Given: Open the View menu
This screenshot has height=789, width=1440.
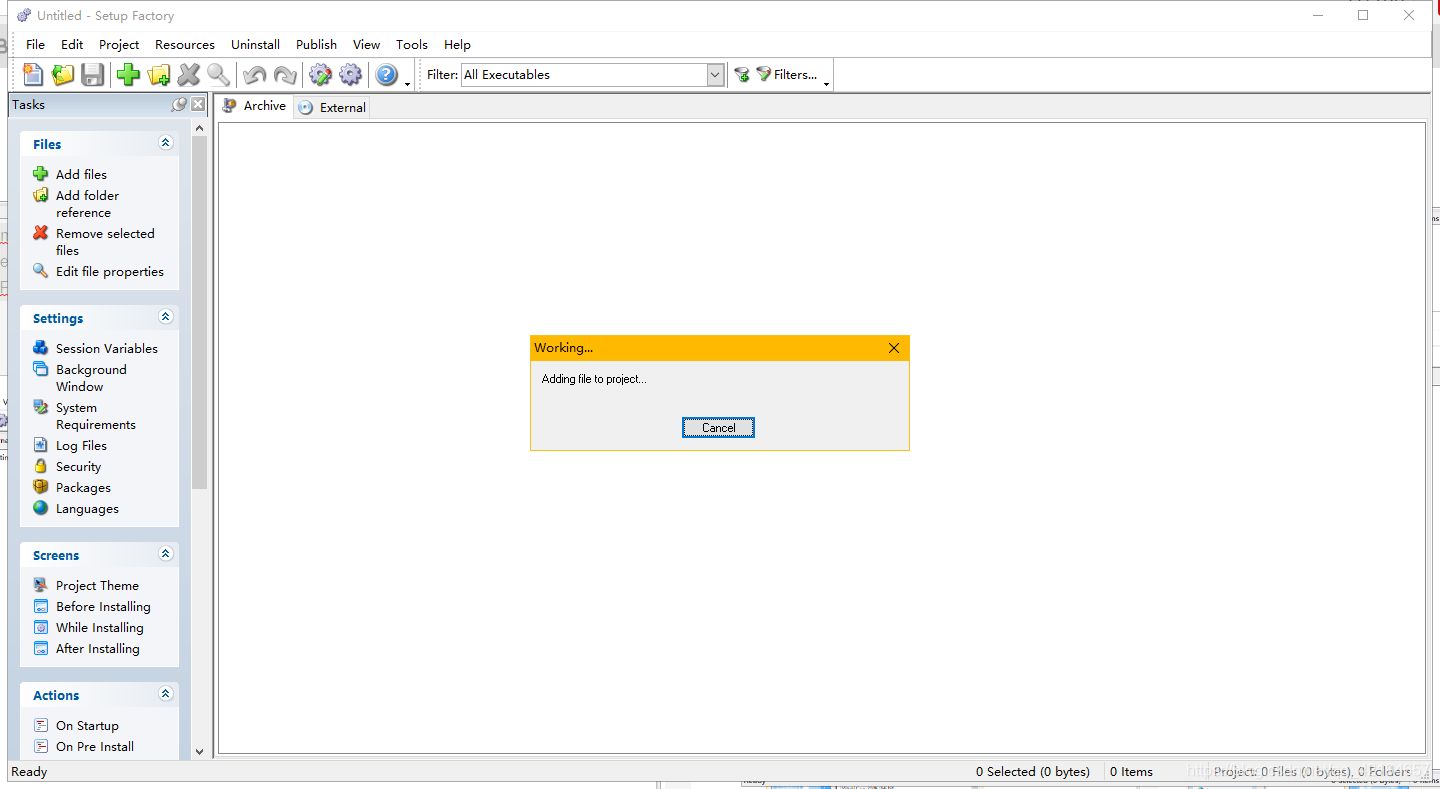Looking at the screenshot, I should point(366,44).
